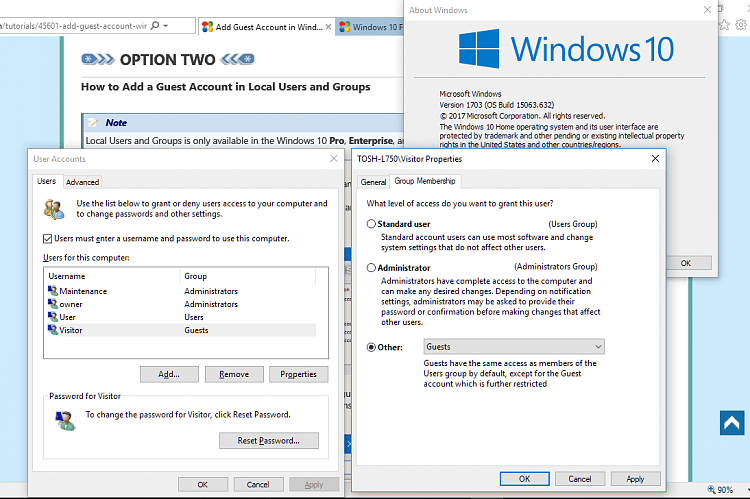Click the users icon beside the description text
Viewport: 750px width, 499px height.
[x=54, y=210]
